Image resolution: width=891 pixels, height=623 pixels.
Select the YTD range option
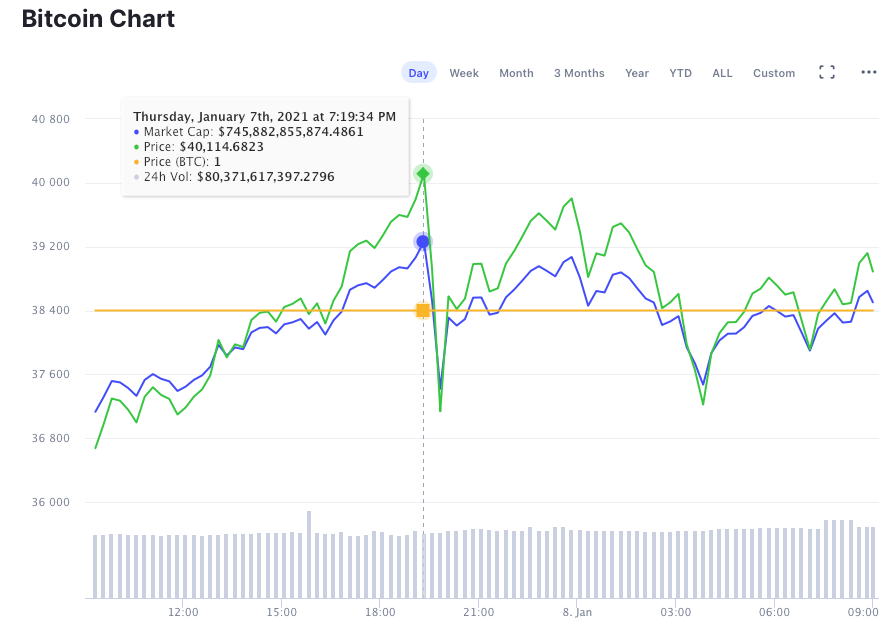(x=680, y=73)
